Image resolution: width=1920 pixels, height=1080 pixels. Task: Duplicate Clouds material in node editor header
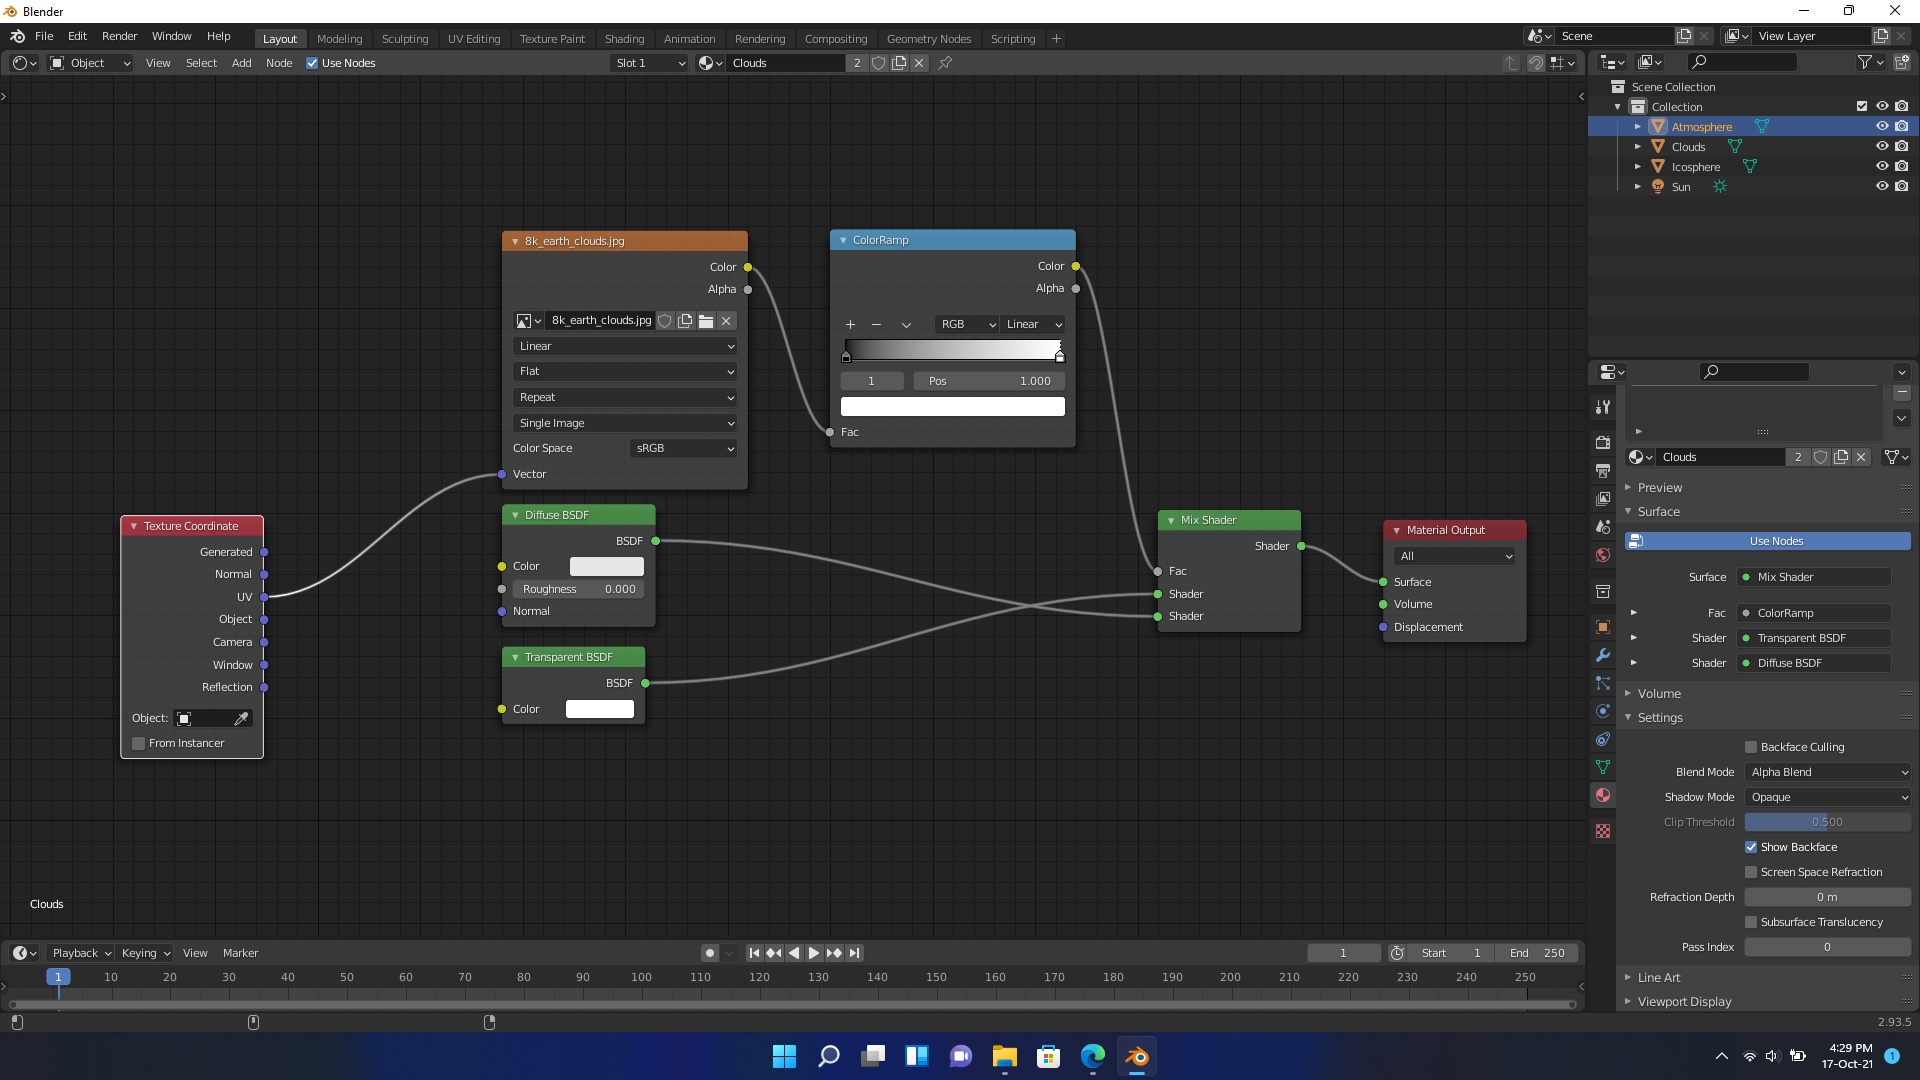coord(899,63)
